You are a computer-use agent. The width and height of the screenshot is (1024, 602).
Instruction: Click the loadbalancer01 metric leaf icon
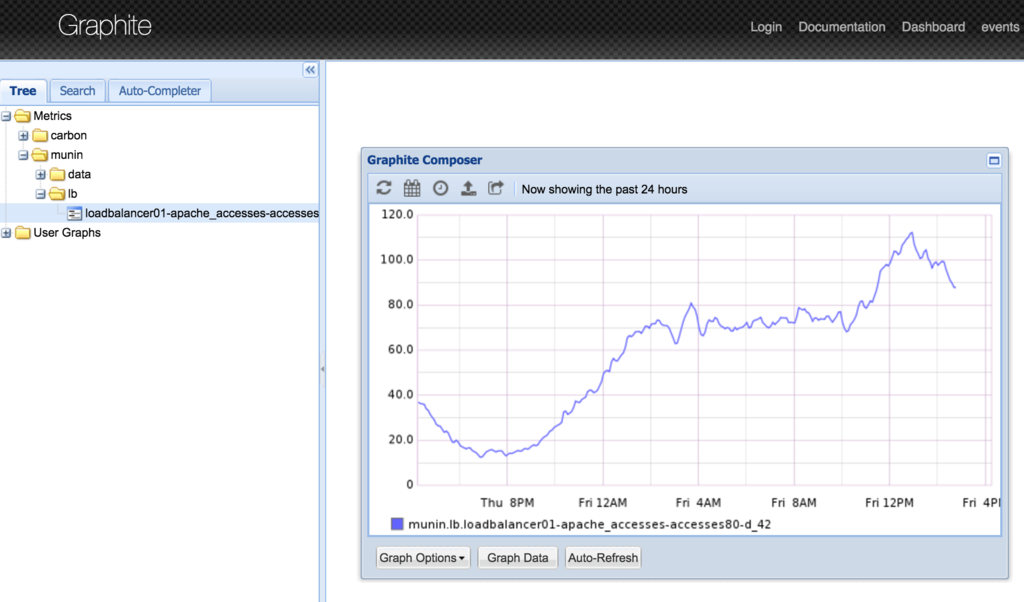point(74,214)
